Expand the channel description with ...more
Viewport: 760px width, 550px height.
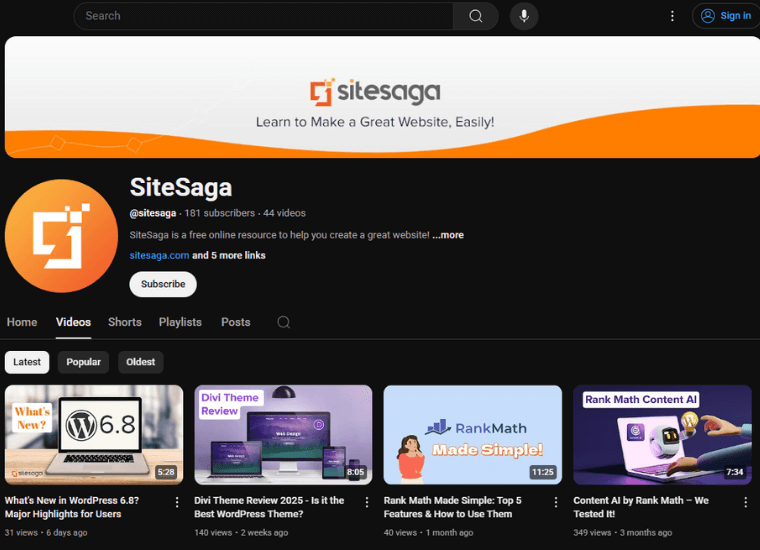448,235
